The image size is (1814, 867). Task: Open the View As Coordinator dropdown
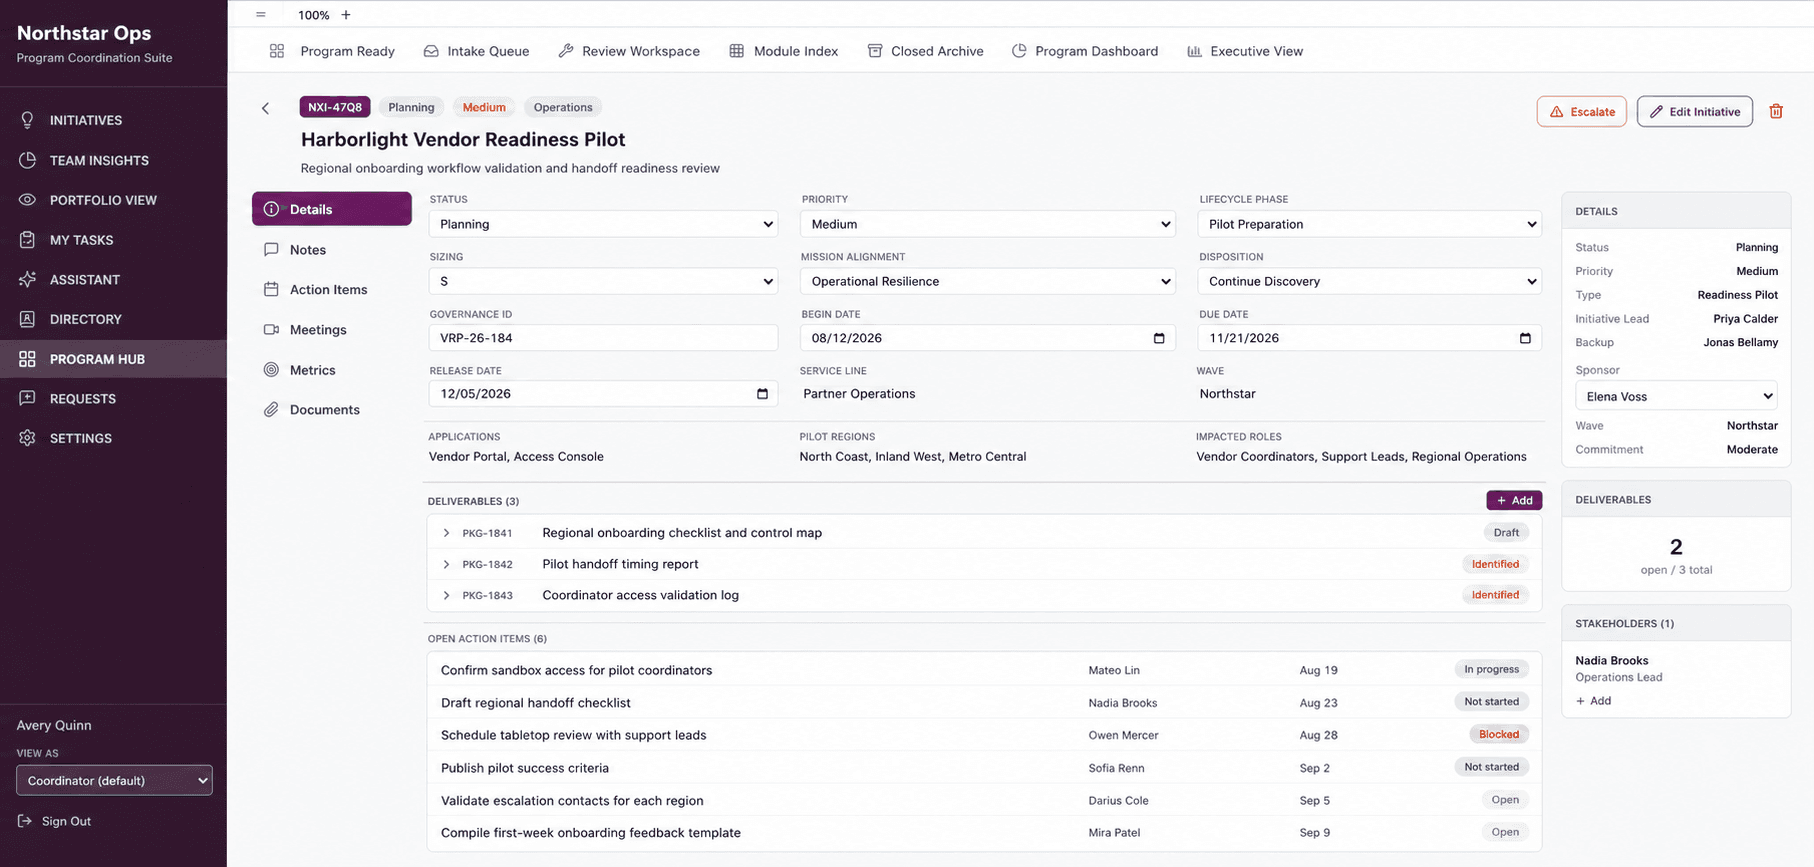pyautogui.click(x=115, y=780)
